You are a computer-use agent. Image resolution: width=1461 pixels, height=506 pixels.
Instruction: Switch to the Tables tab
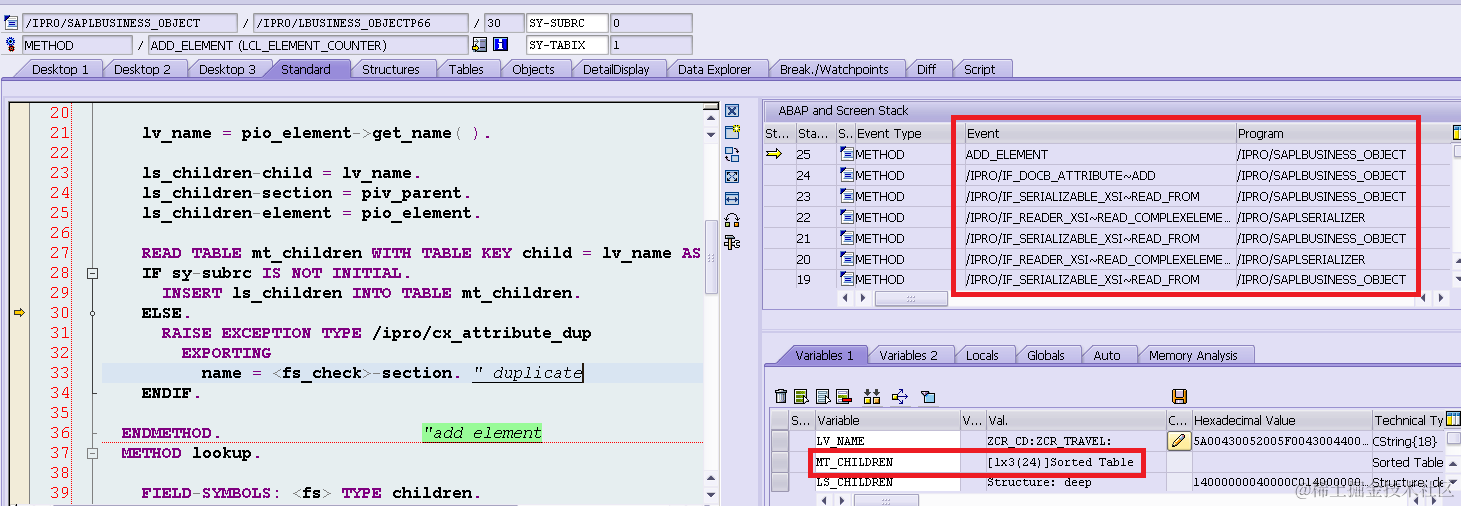(x=466, y=69)
